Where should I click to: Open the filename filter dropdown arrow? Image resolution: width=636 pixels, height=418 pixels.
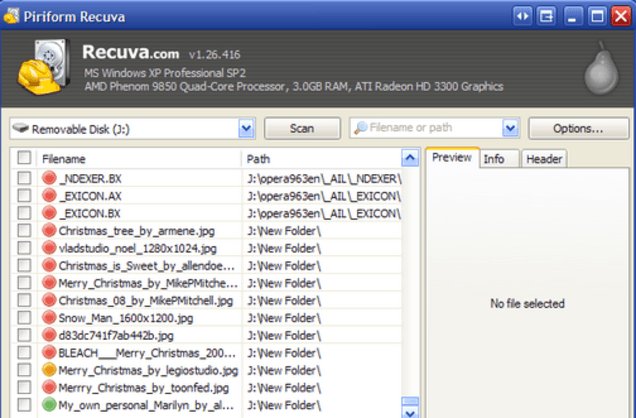(511, 129)
